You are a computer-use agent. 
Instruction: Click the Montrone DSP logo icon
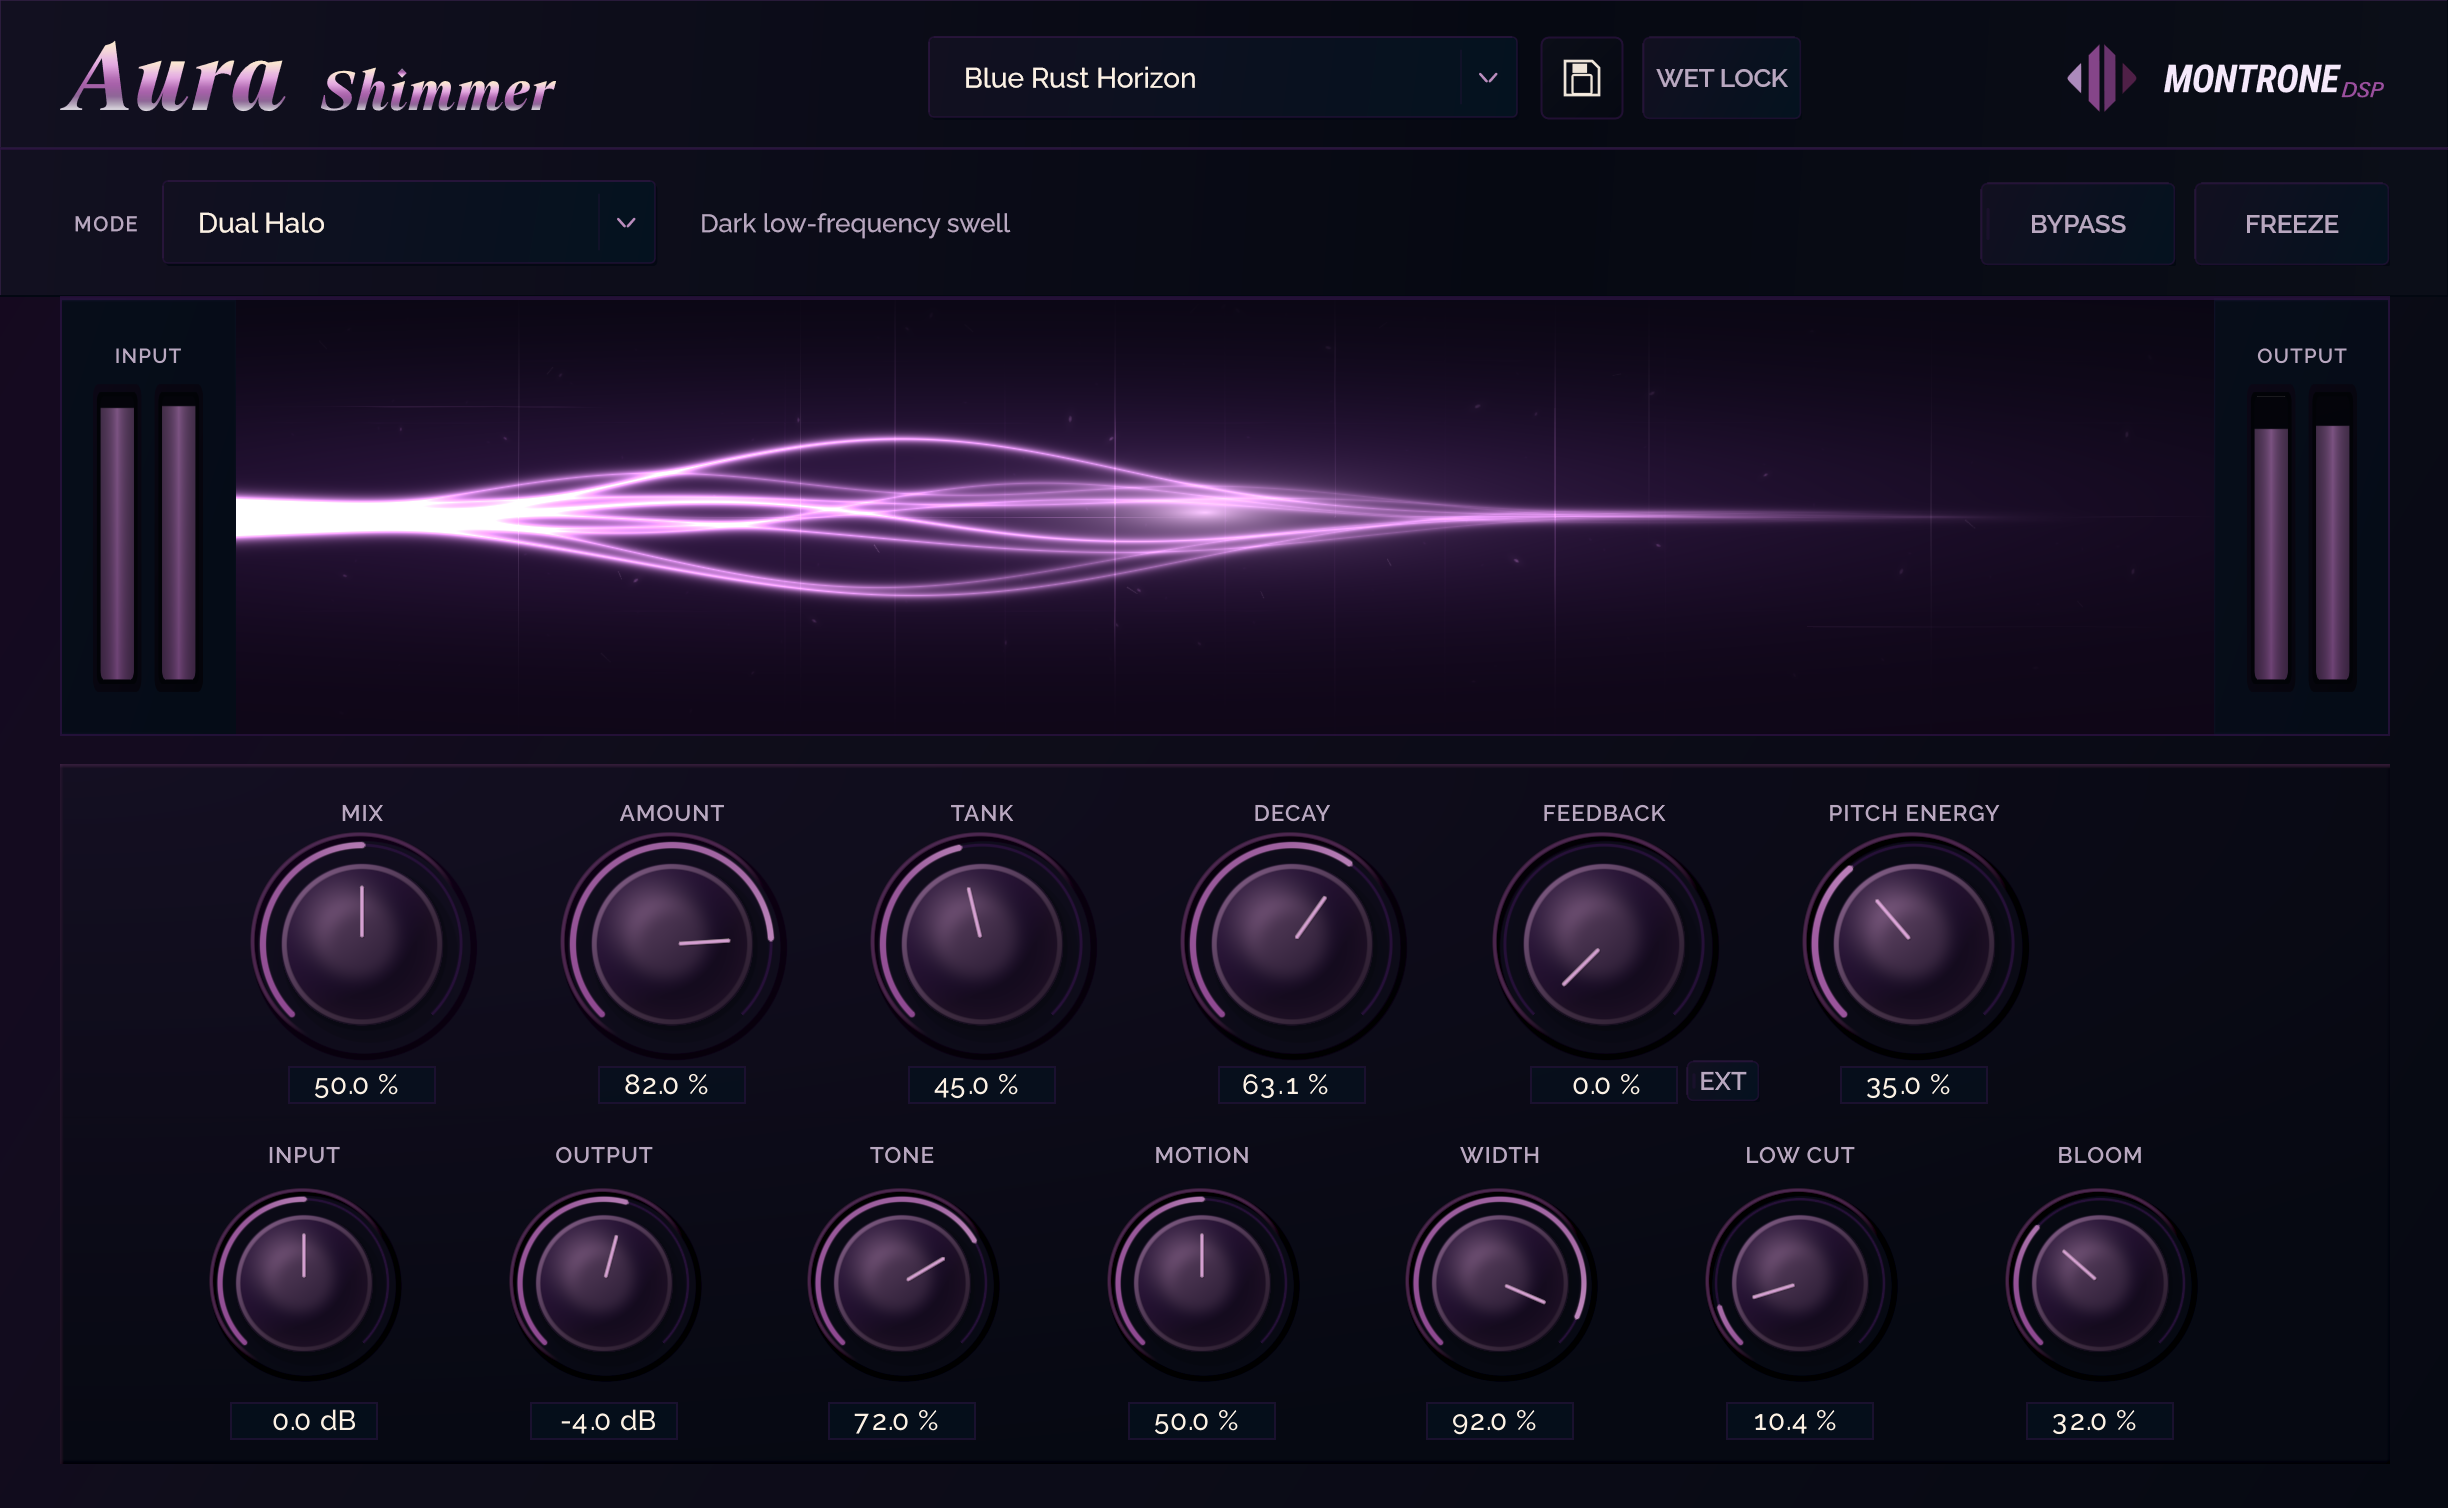tap(2101, 78)
